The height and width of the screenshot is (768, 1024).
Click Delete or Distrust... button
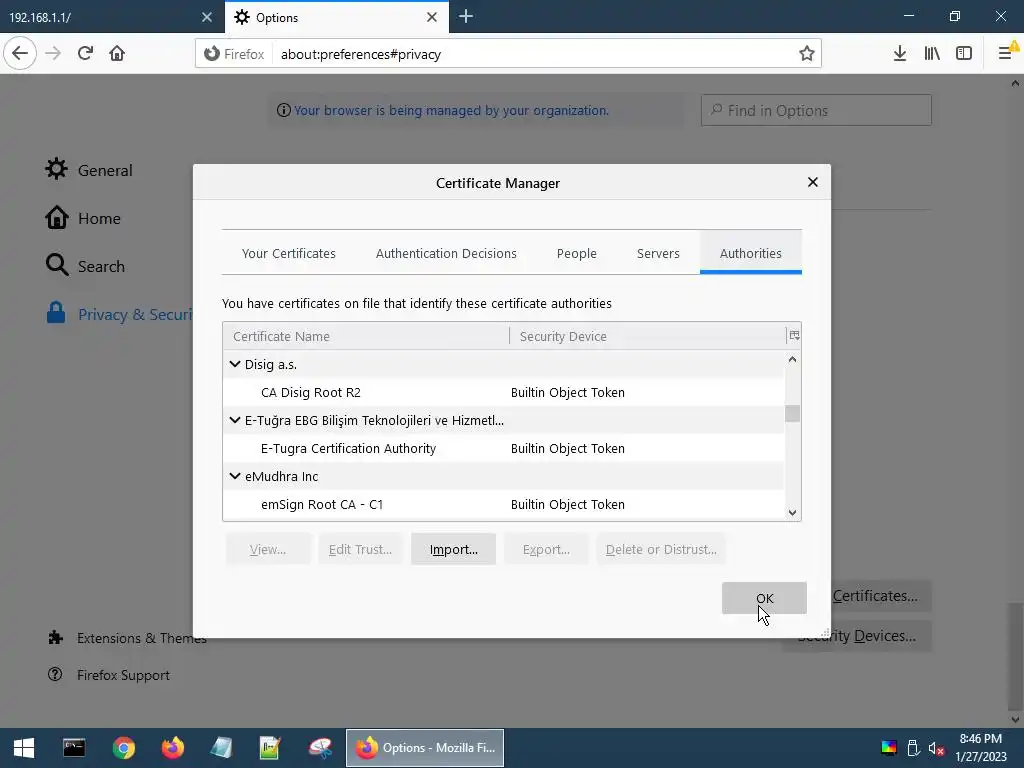click(x=661, y=549)
